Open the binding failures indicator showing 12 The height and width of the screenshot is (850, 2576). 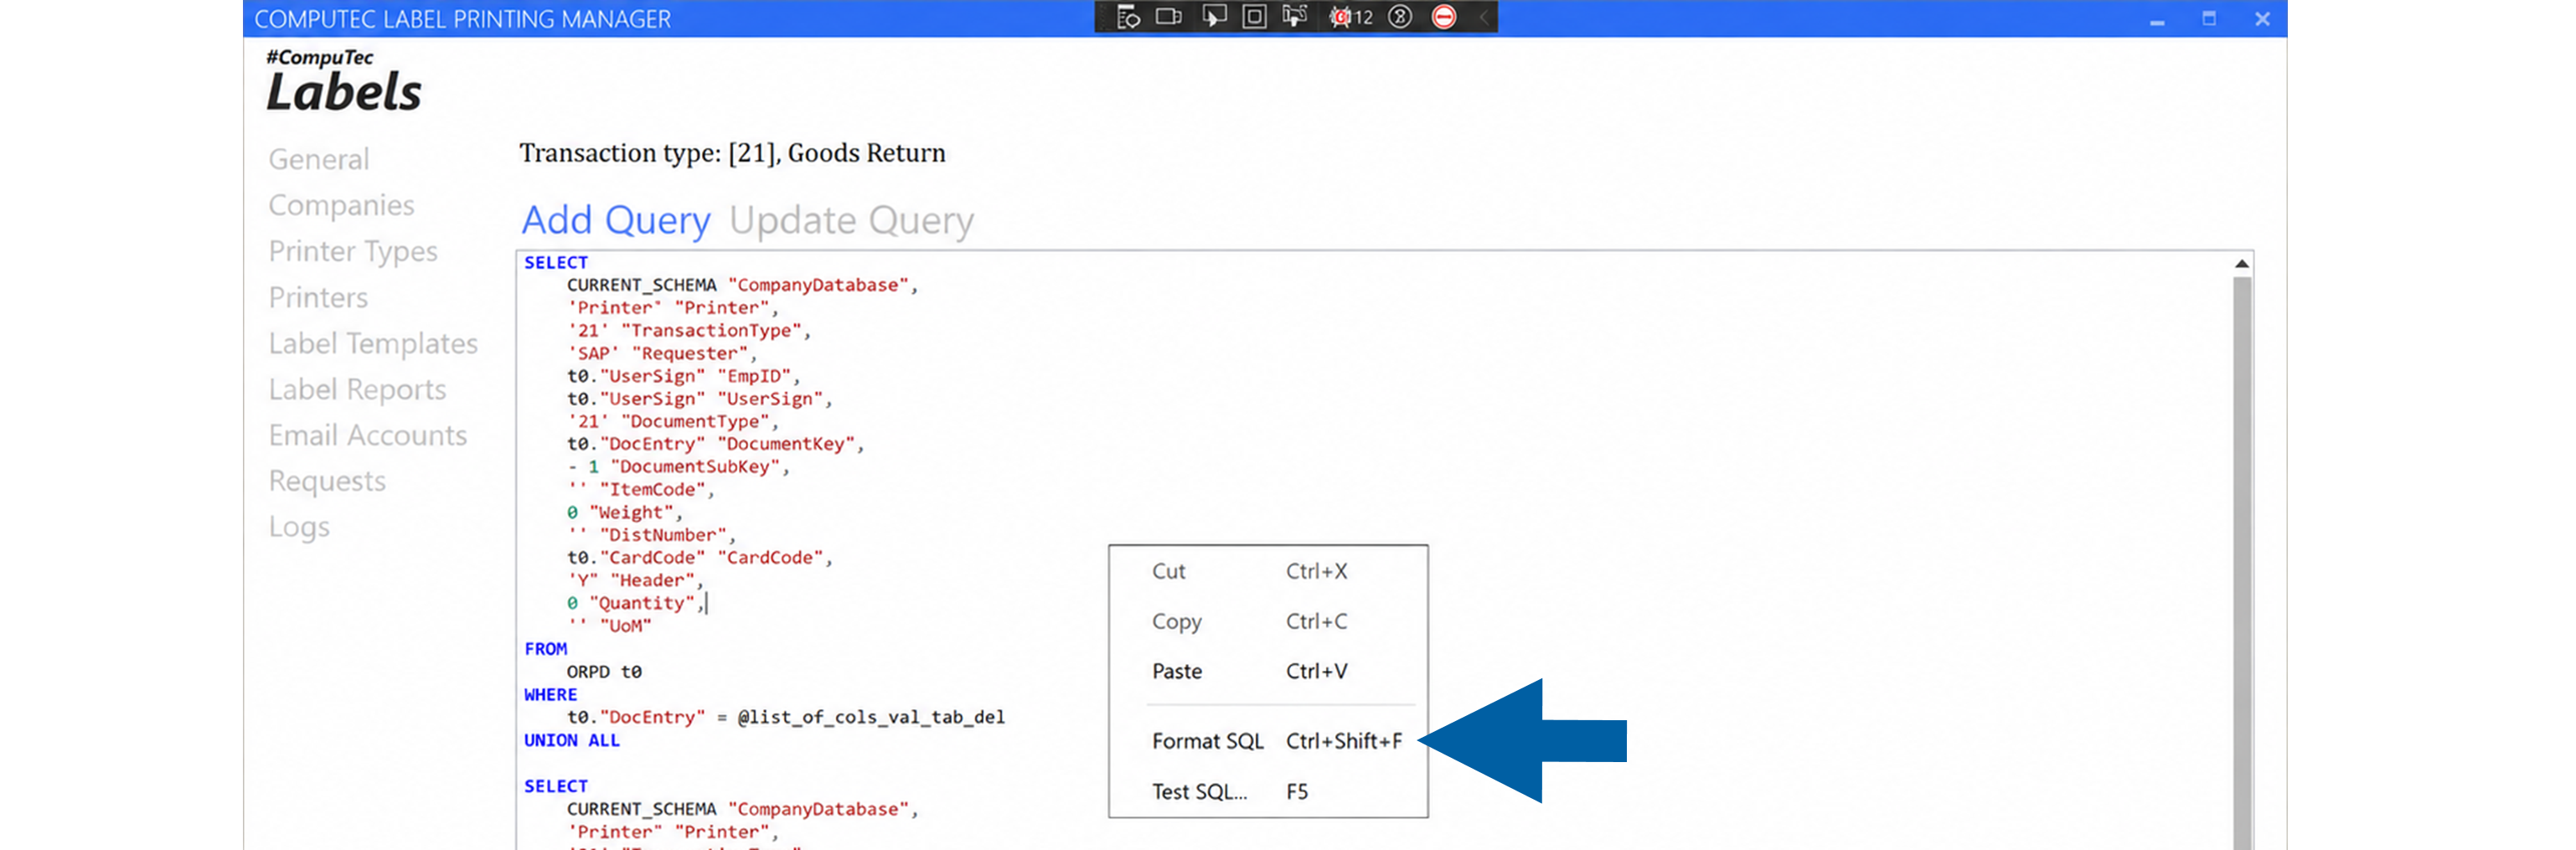(x=1351, y=17)
